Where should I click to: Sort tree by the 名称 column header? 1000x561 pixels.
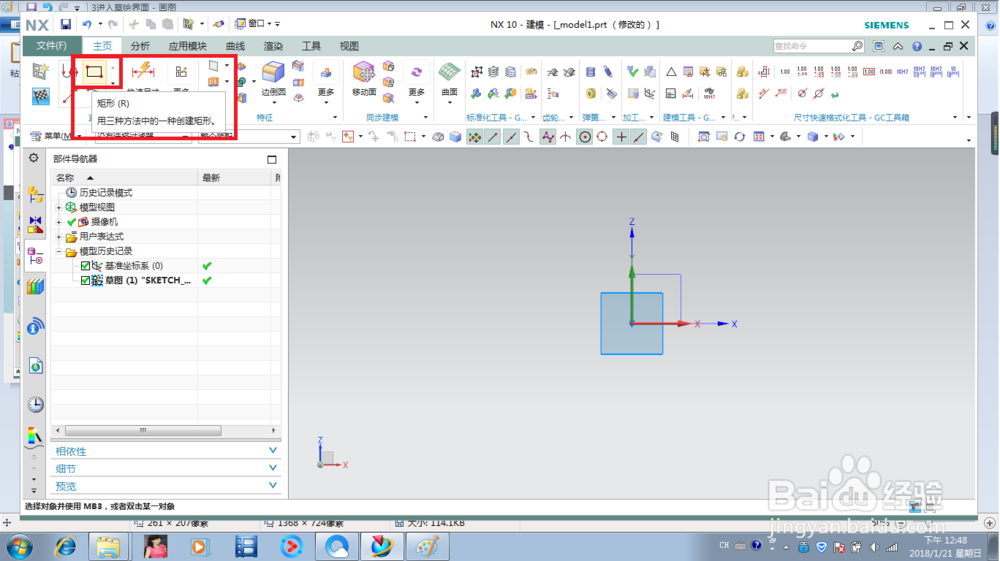click(124, 178)
